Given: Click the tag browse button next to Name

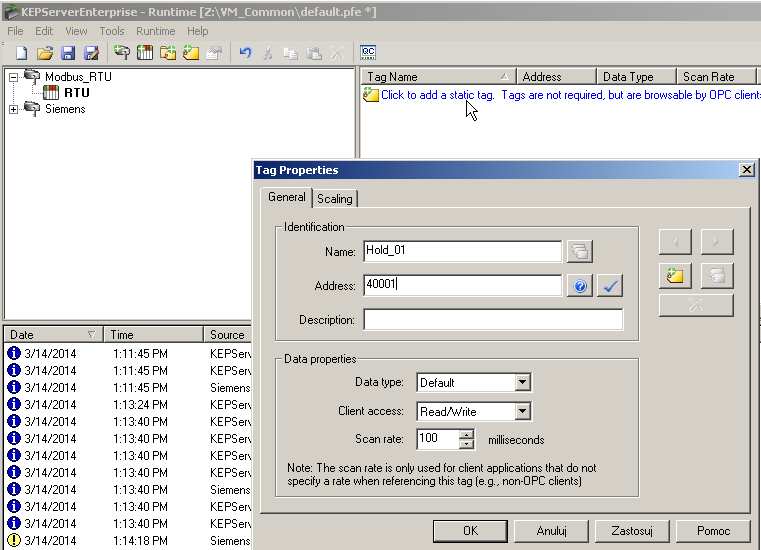Looking at the screenshot, I should click(580, 251).
